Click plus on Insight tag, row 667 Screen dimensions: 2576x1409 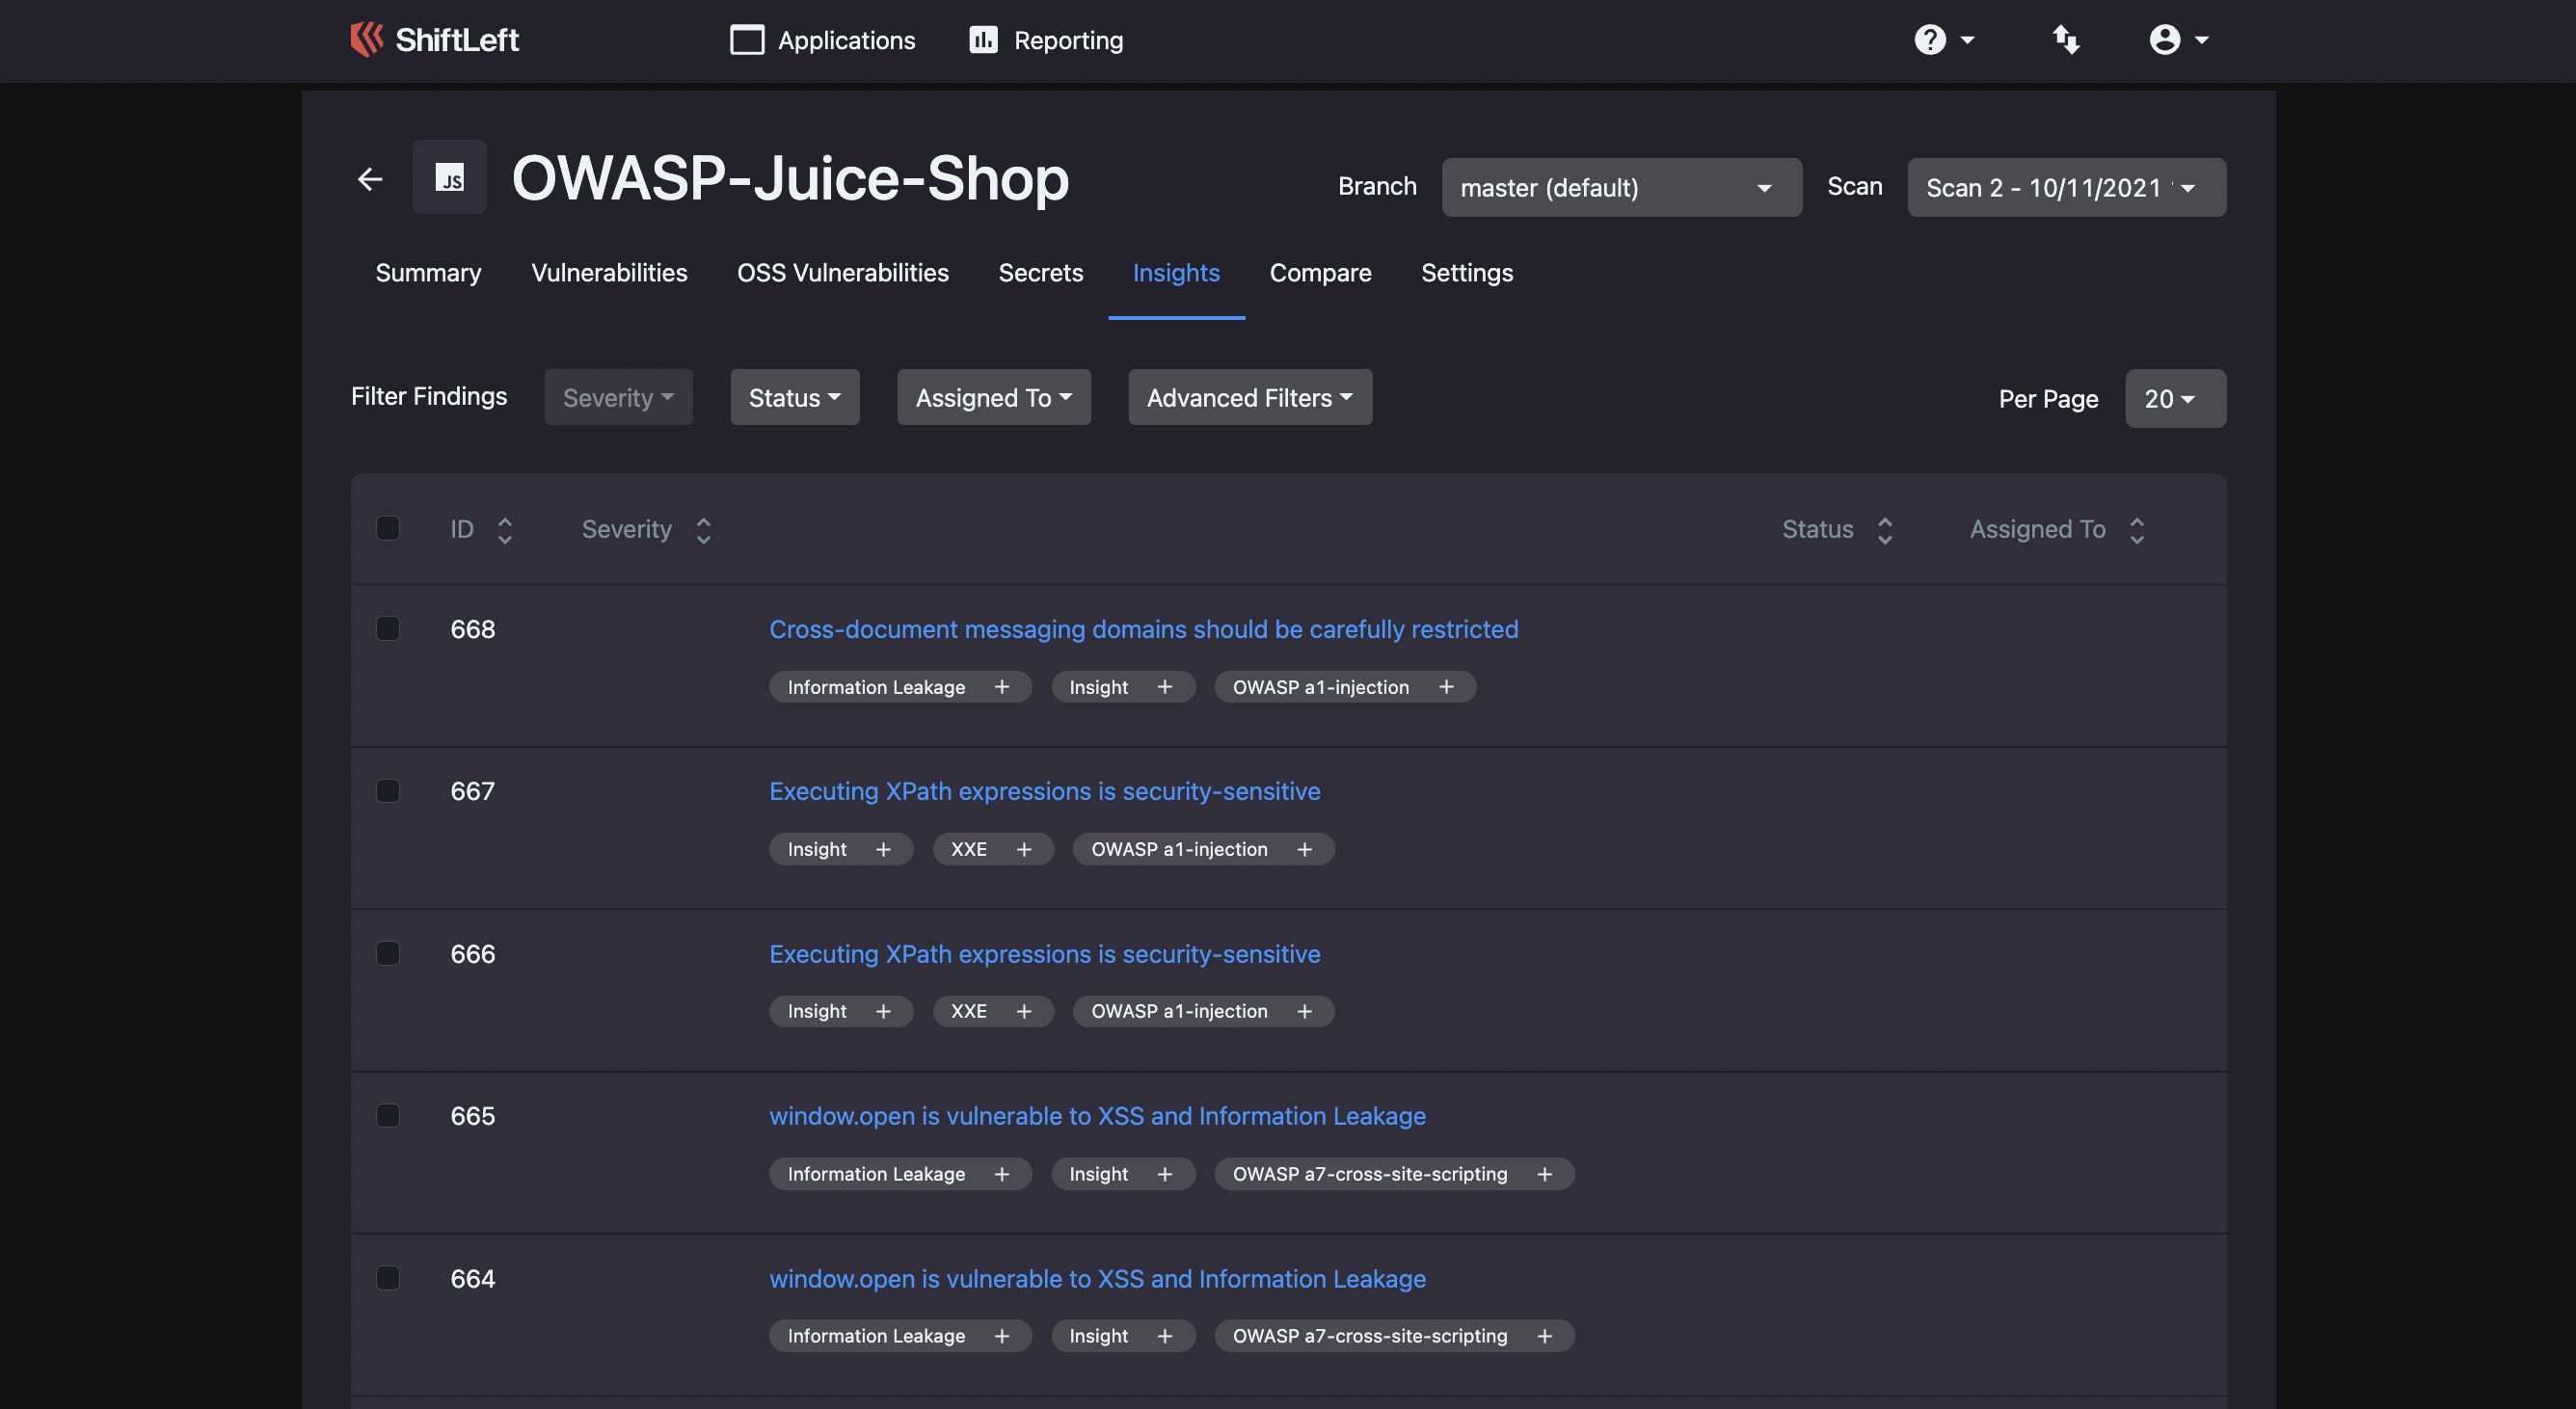point(883,849)
